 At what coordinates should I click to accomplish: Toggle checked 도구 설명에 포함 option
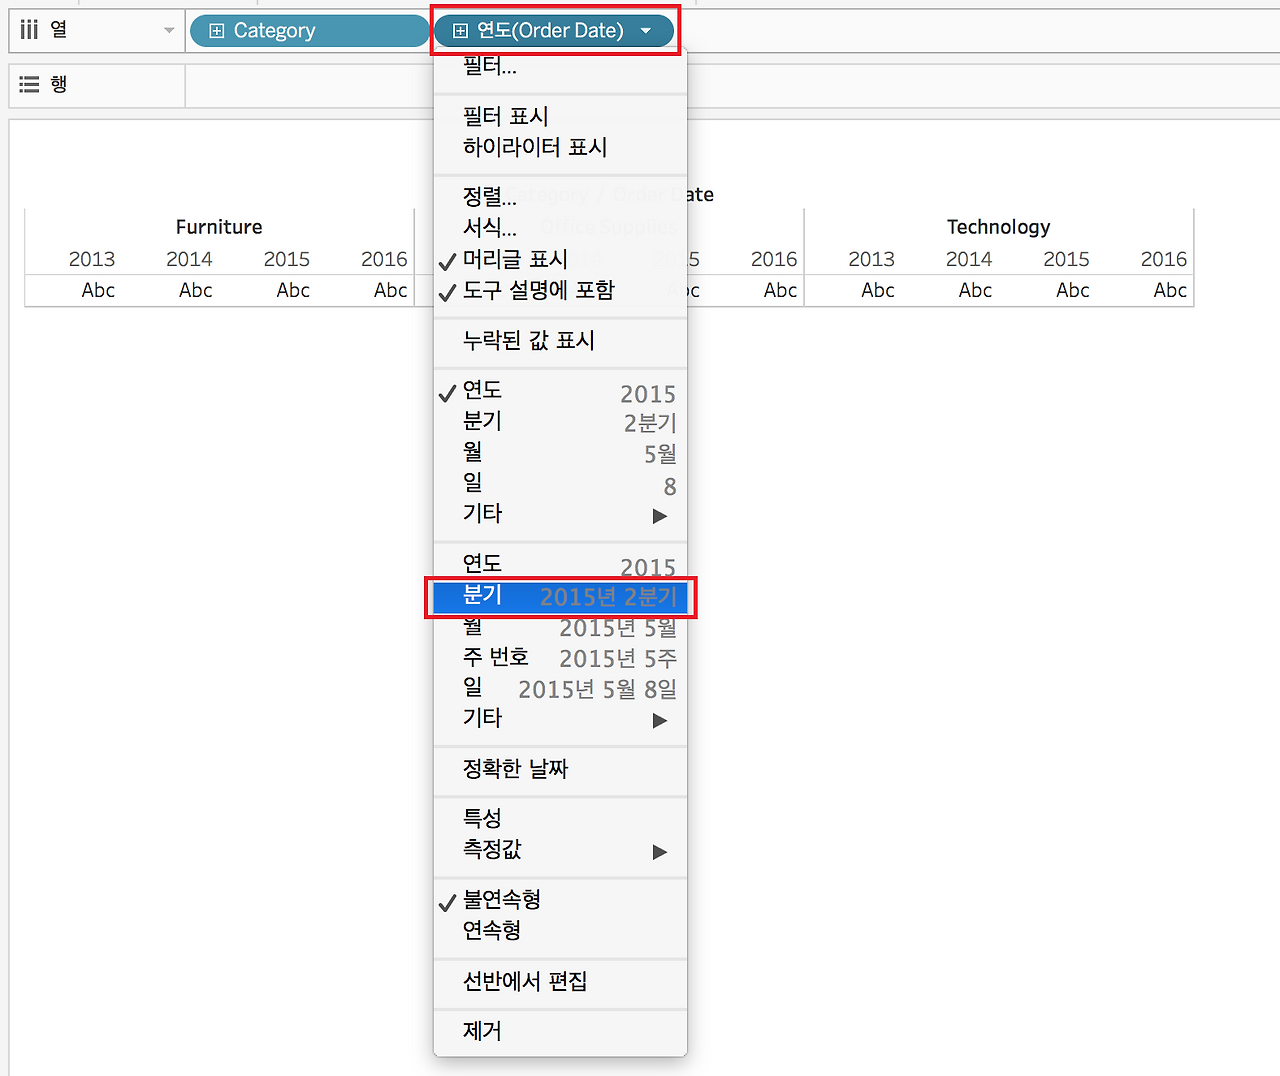pos(560,291)
